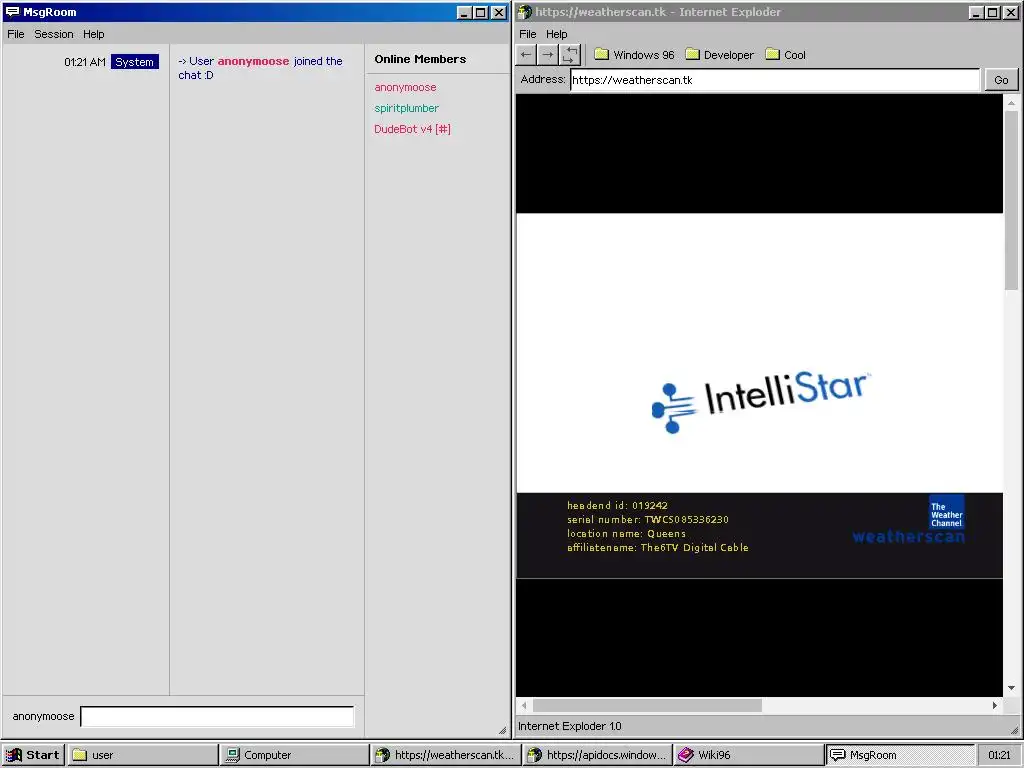Click the Go button next to the address bar

coord(1001,80)
